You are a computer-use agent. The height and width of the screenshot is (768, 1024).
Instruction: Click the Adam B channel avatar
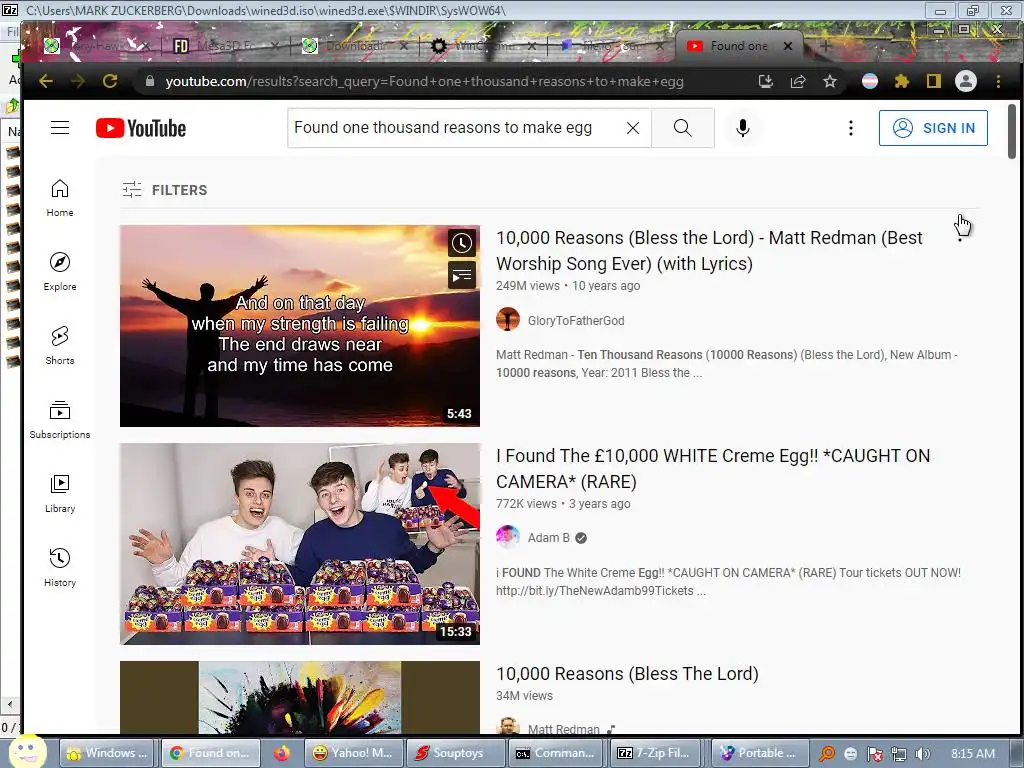[508, 537]
